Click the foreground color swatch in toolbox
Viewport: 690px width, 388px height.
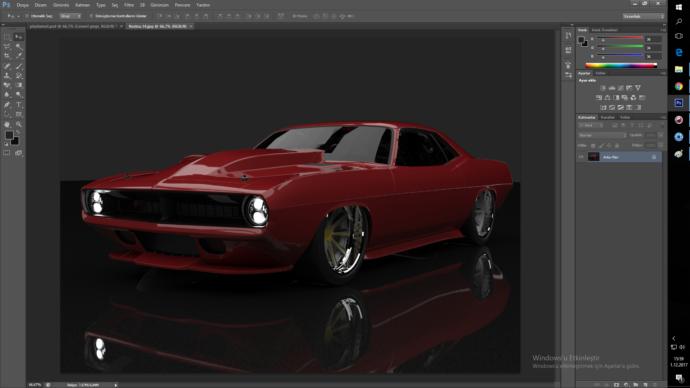[9, 136]
